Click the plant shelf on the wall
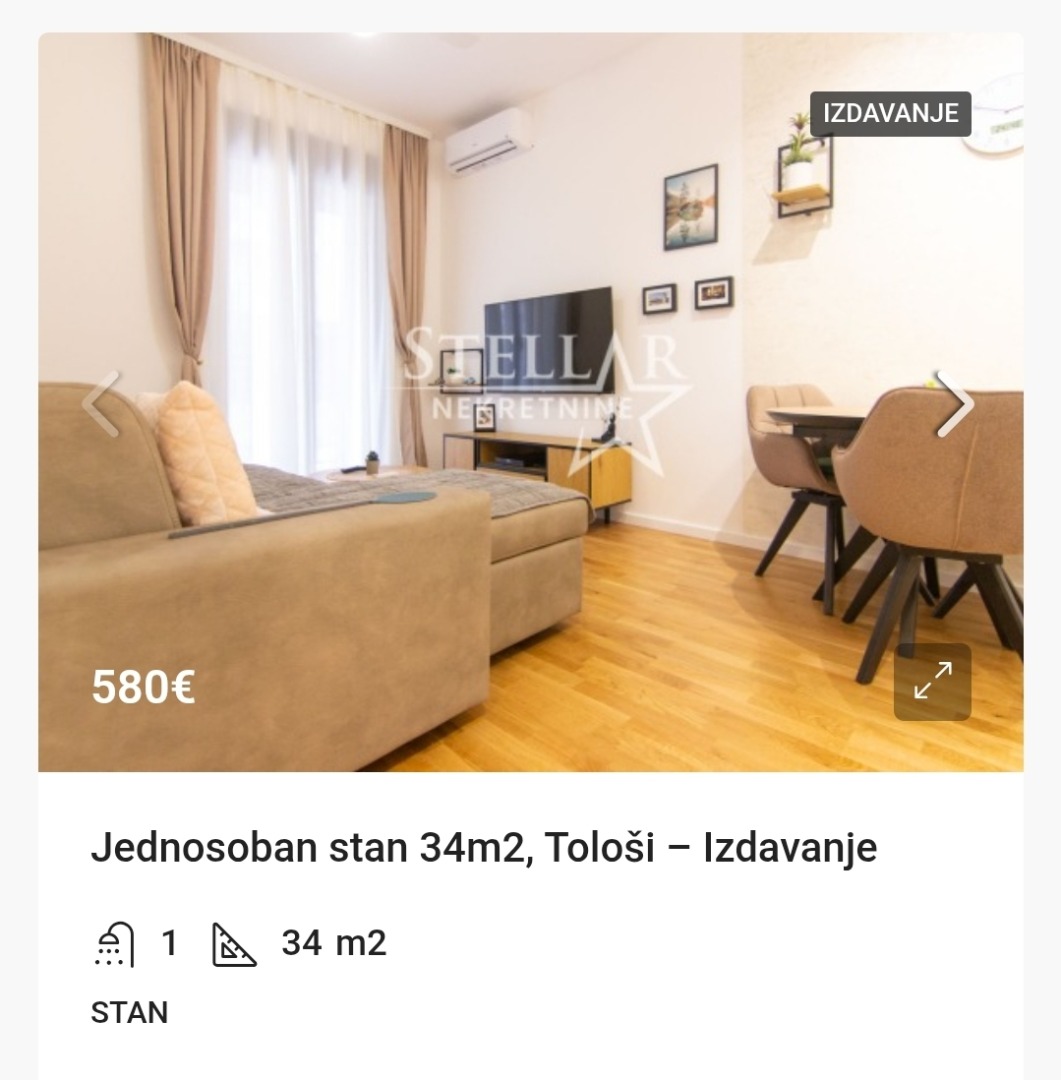This screenshot has width=1061, height=1080. tap(804, 171)
